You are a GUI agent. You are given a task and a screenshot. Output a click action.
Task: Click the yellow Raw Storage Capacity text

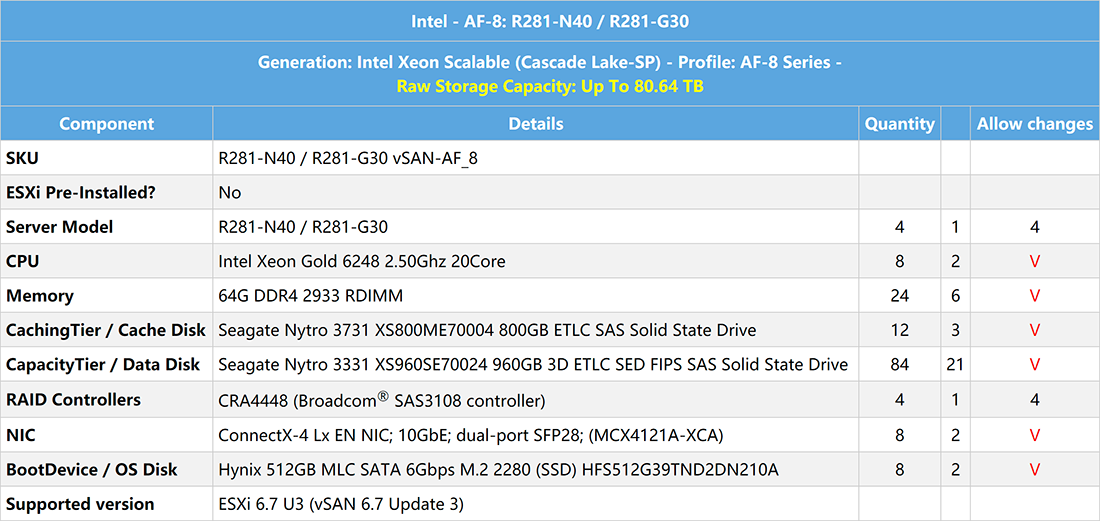pos(550,88)
